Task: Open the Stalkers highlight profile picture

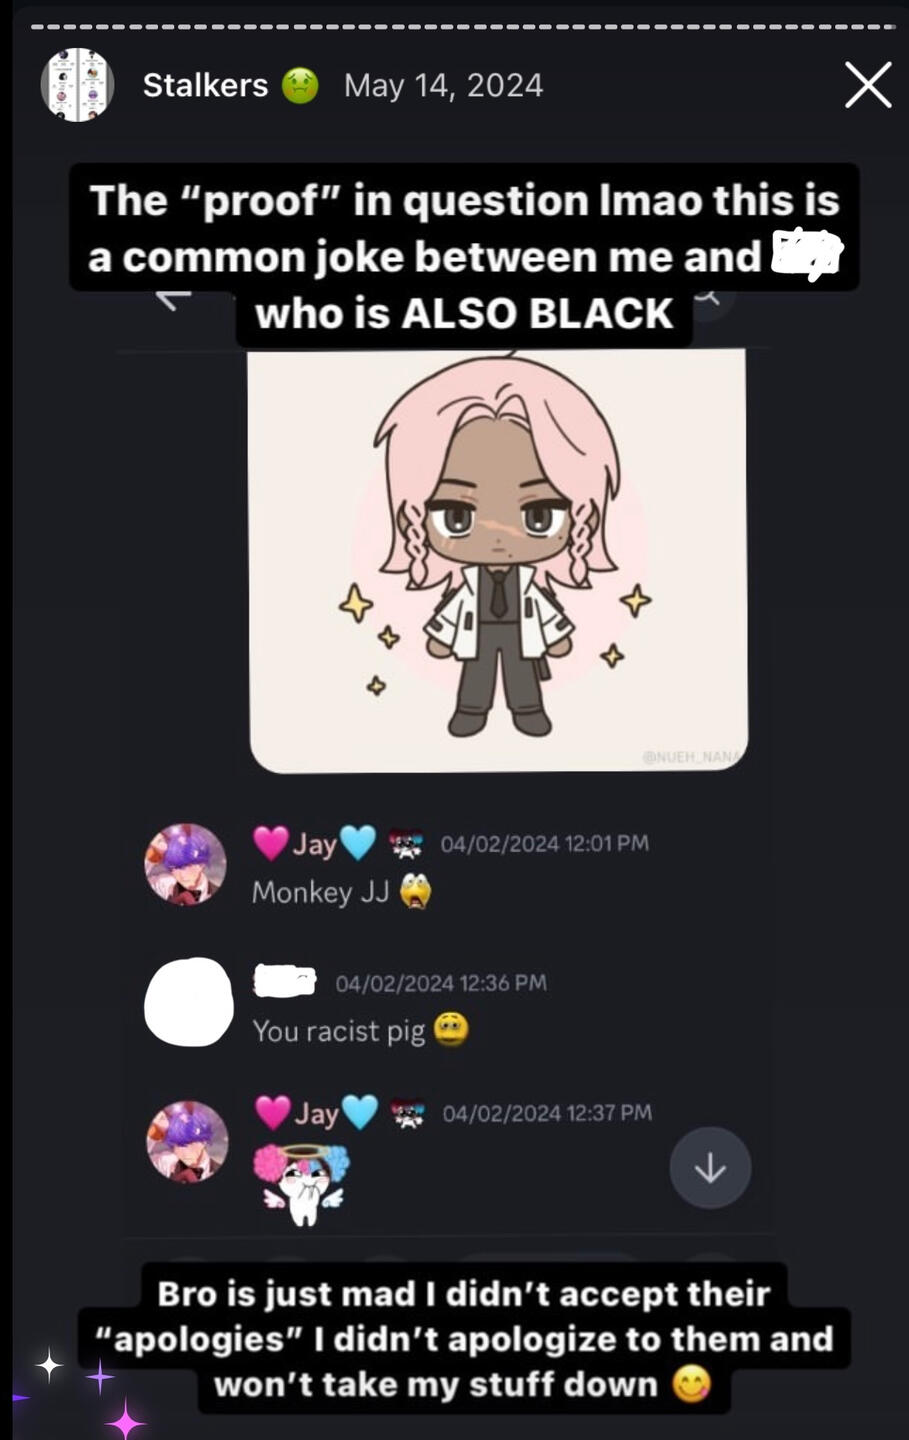Action: [77, 85]
